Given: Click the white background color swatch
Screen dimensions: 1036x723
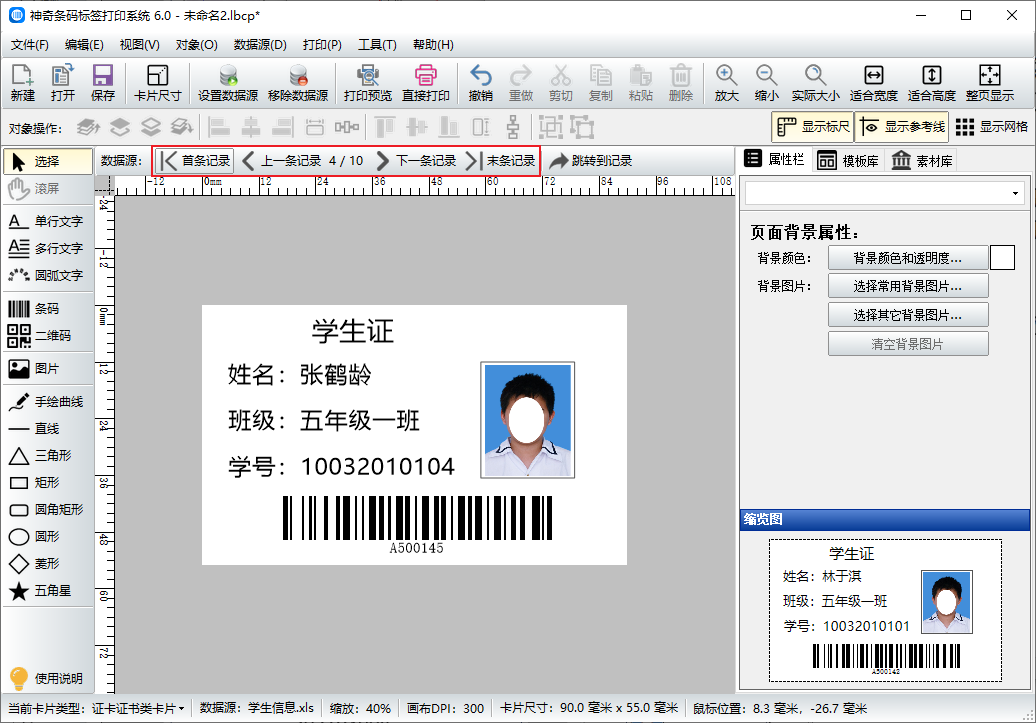Looking at the screenshot, I should click(x=1002, y=258).
